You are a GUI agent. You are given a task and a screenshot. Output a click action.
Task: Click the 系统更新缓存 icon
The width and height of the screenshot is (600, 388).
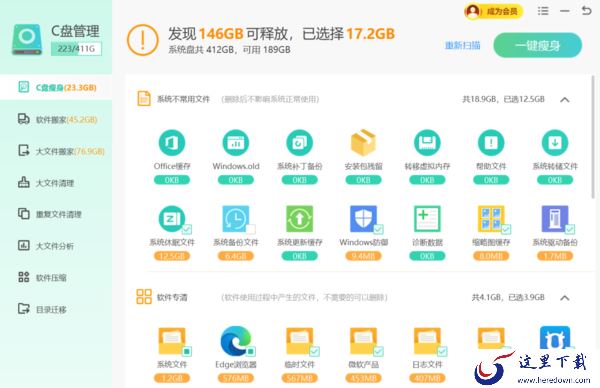300,219
